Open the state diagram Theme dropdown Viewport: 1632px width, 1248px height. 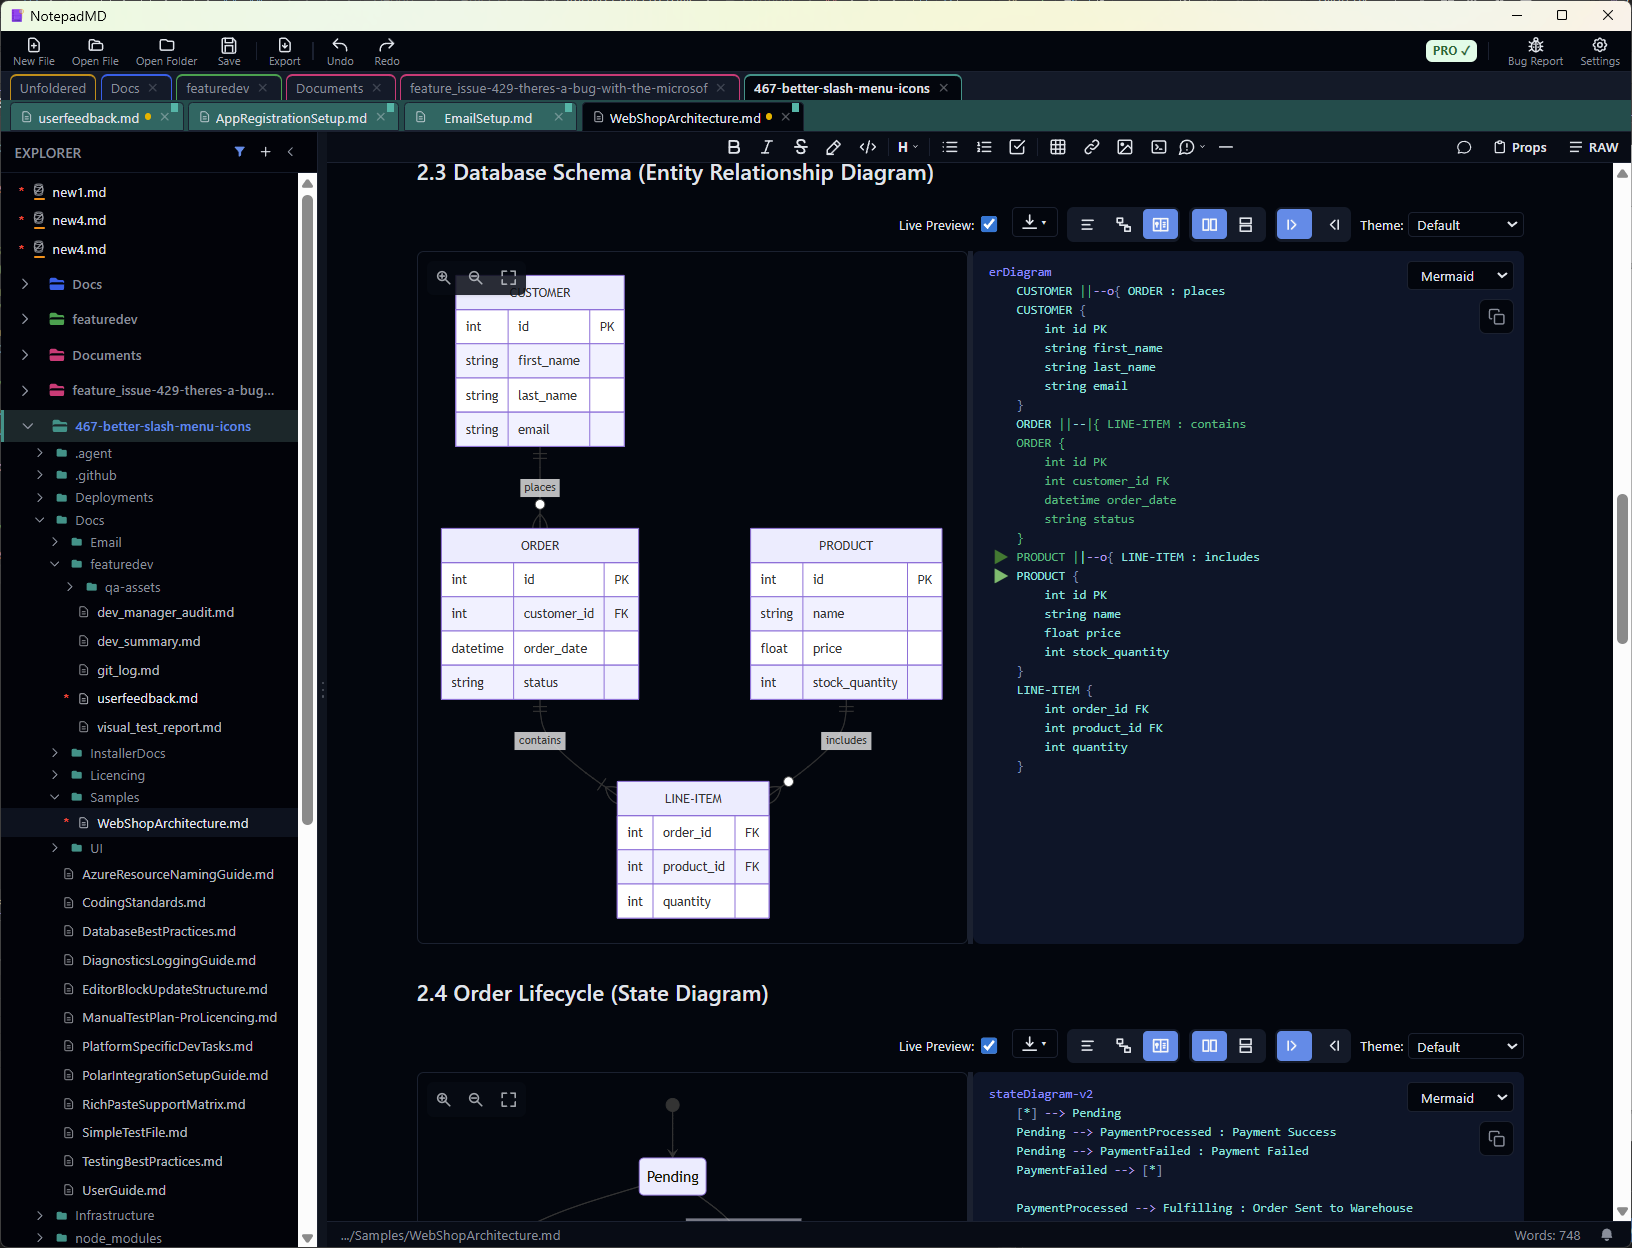click(1466, 1047)
